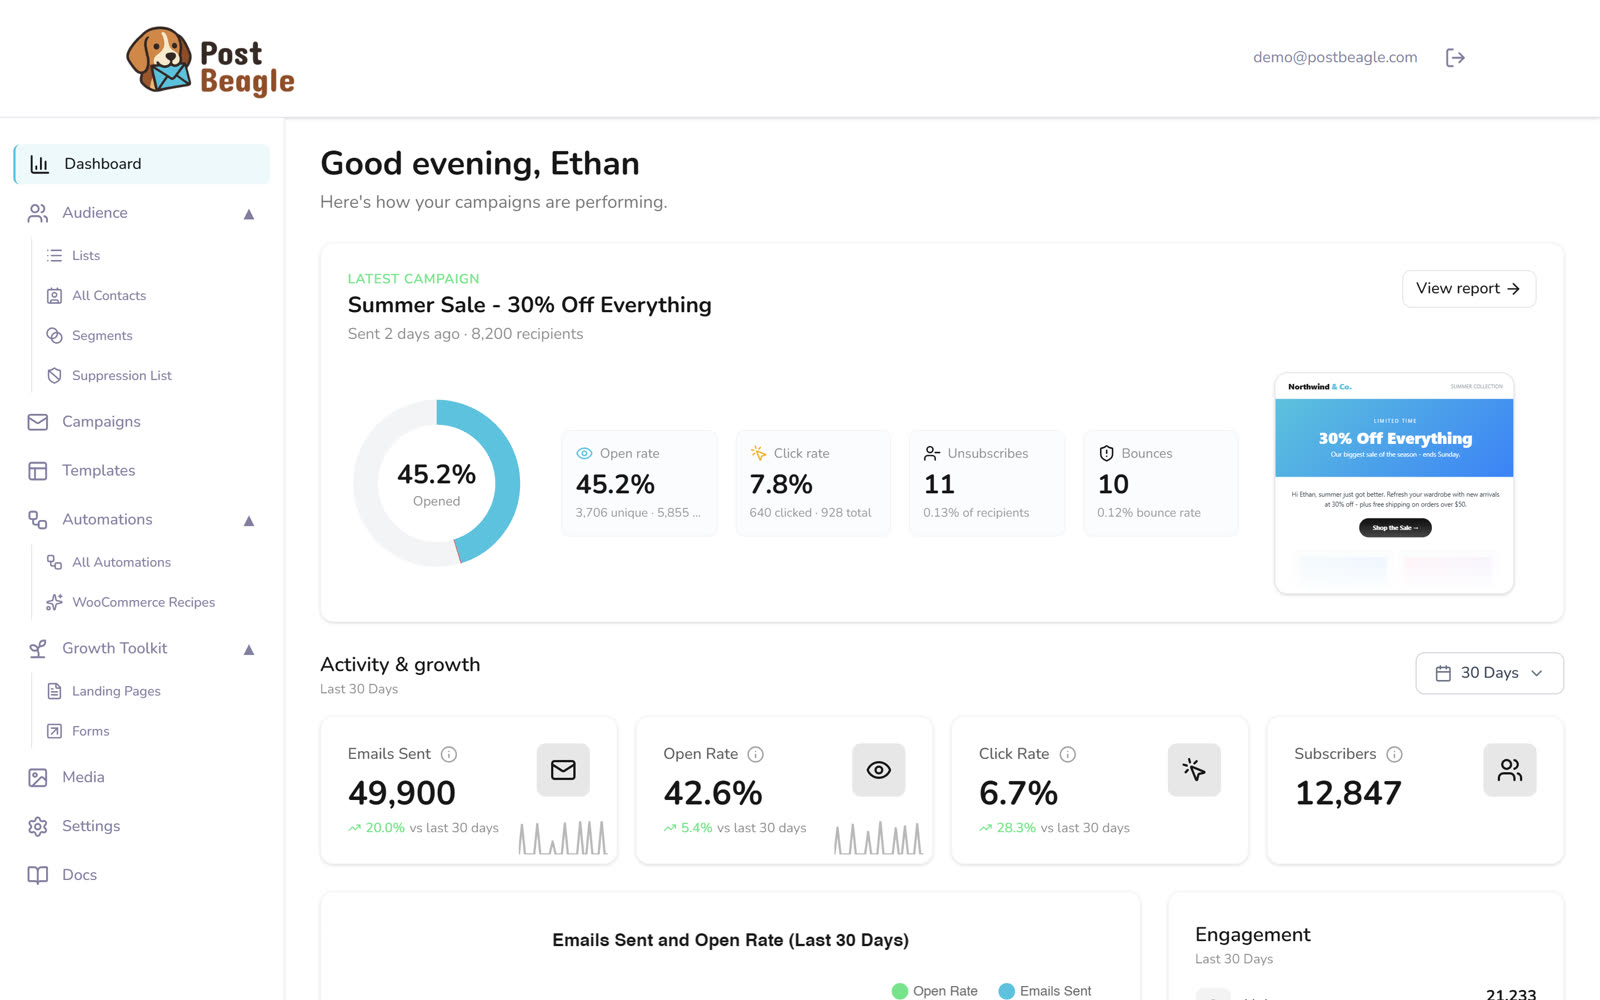Click the Open rate stat card

639,484
